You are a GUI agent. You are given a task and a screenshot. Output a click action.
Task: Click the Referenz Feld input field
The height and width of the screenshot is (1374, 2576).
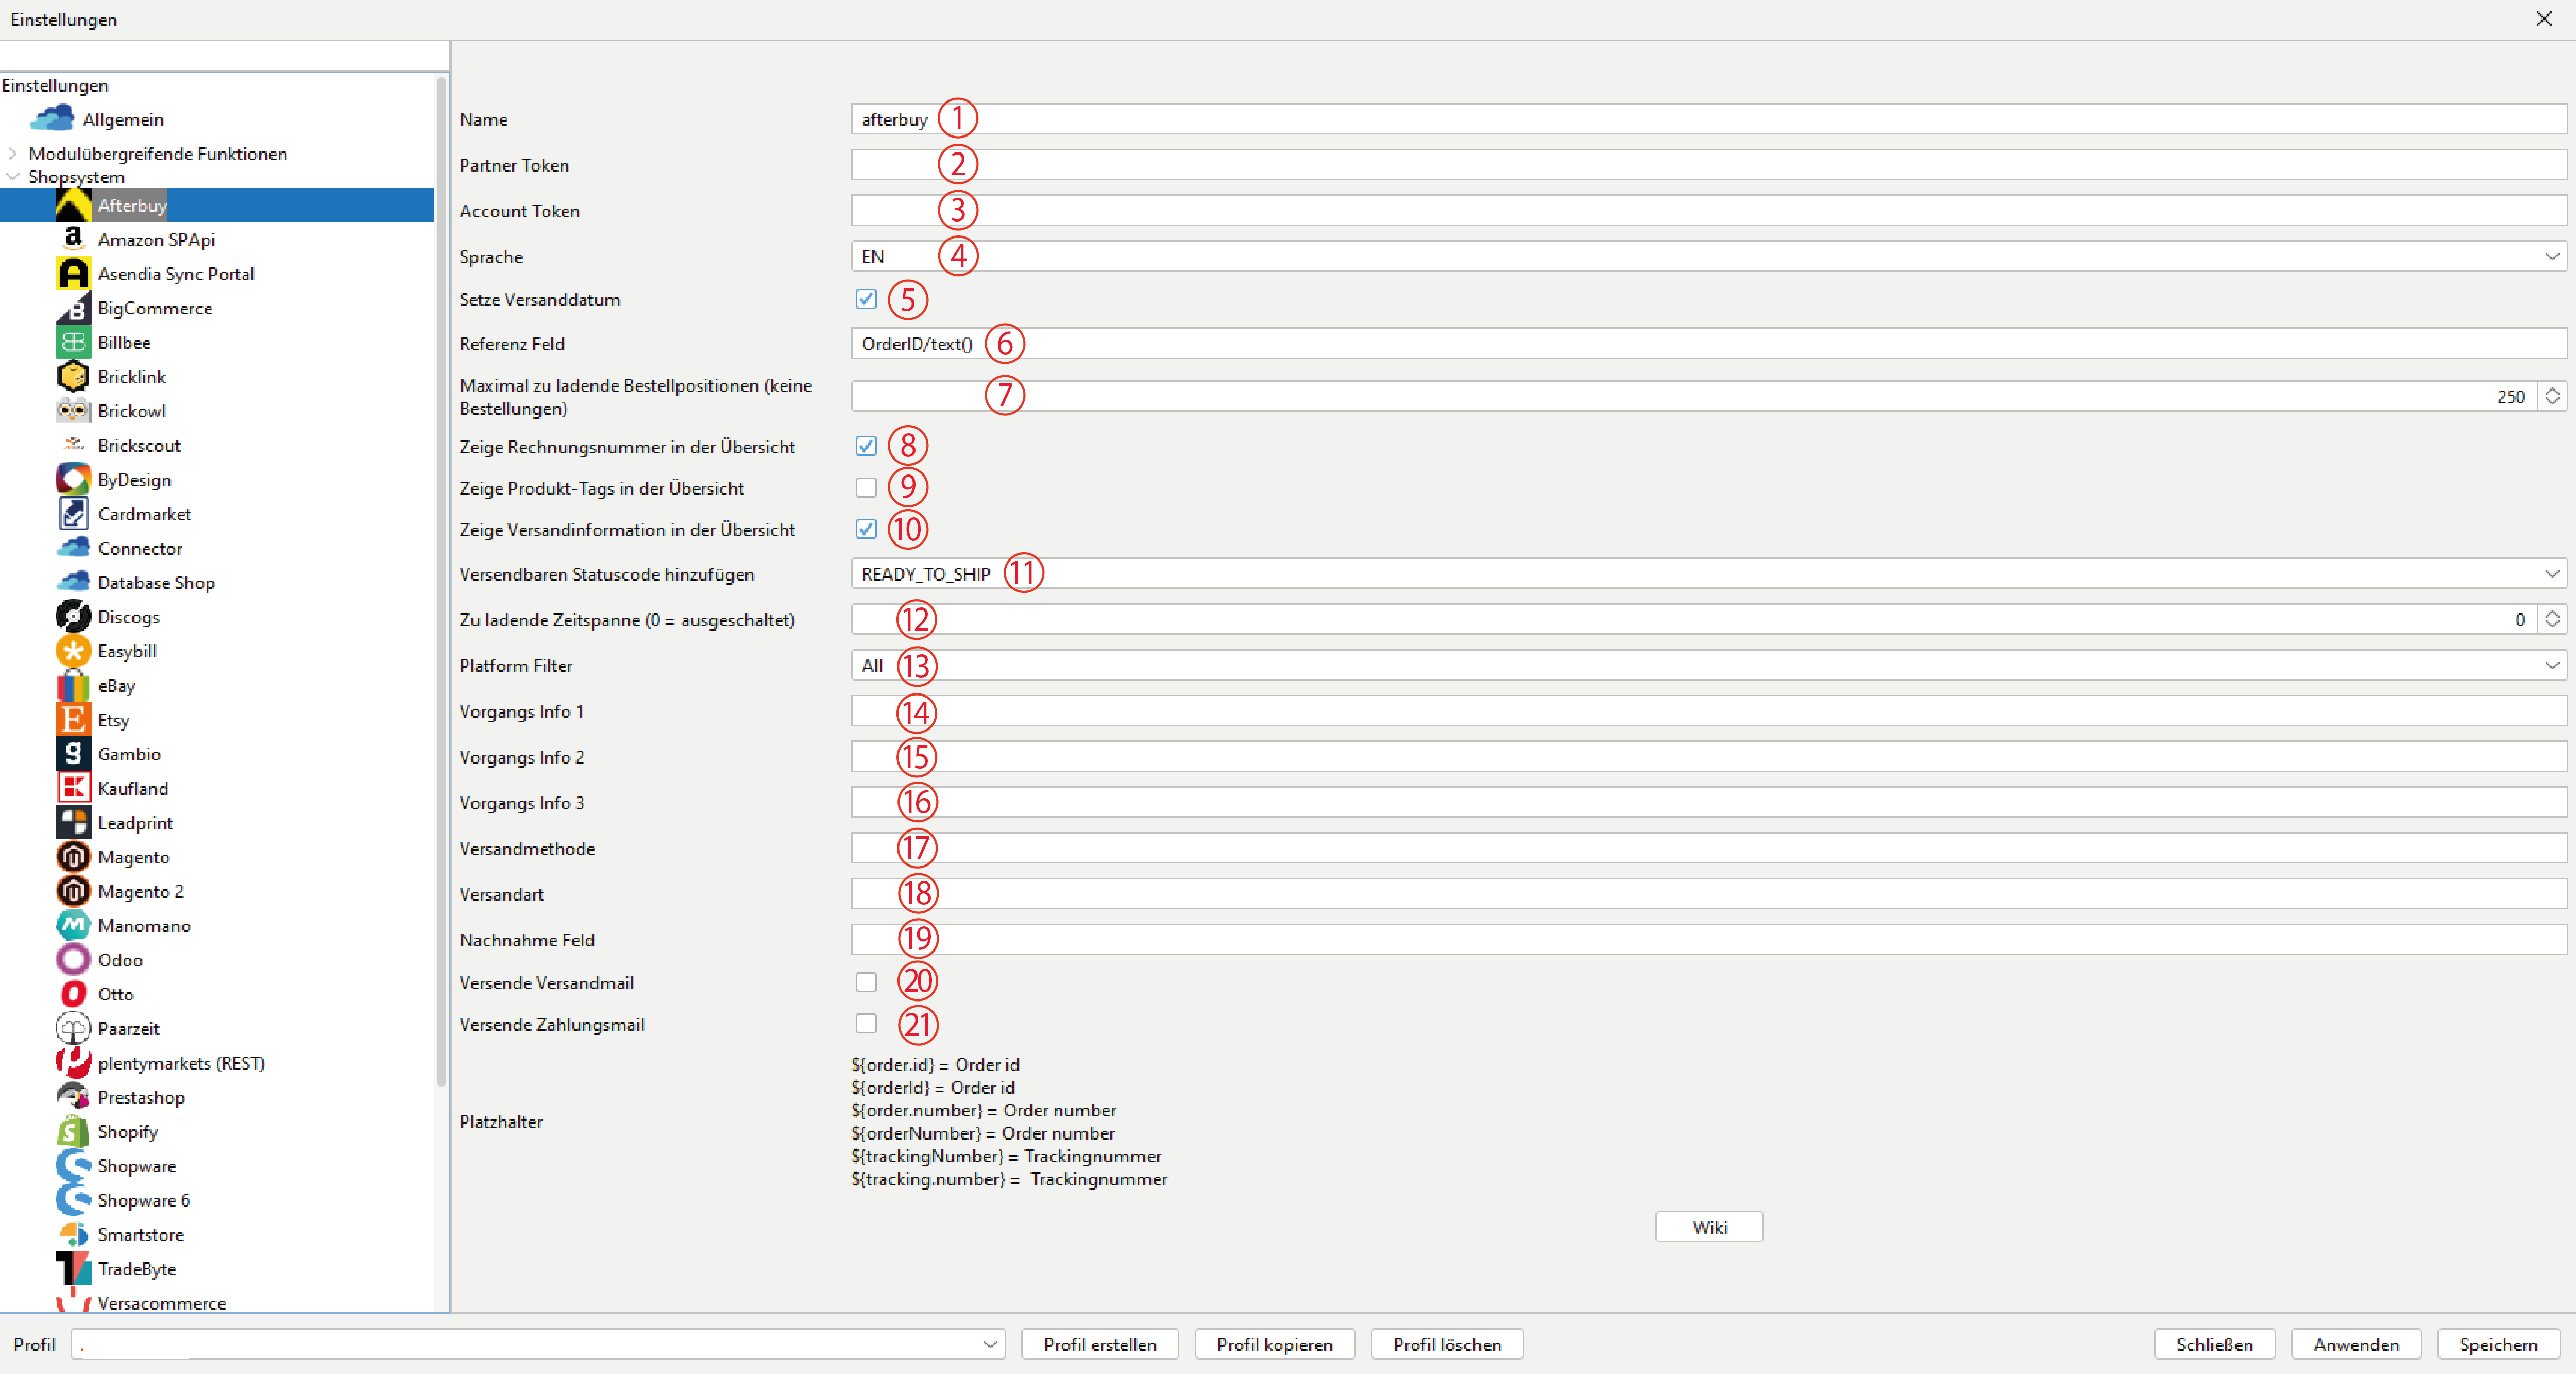(x=1709, y=344)
